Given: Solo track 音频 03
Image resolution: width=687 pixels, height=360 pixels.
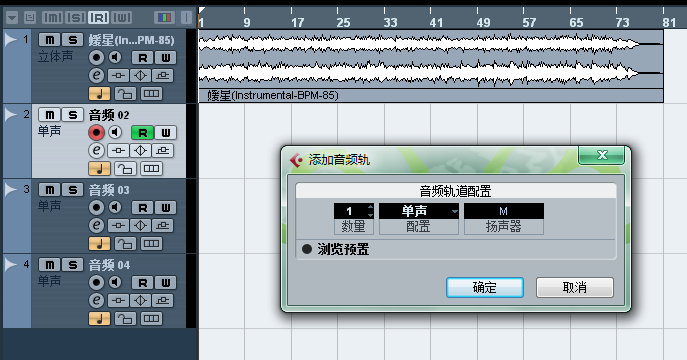Looking at the screenshot, I should pos(72,190).
